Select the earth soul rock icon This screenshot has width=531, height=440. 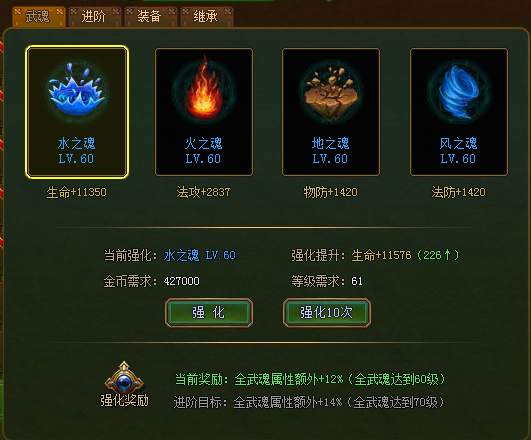coord(331,92)
